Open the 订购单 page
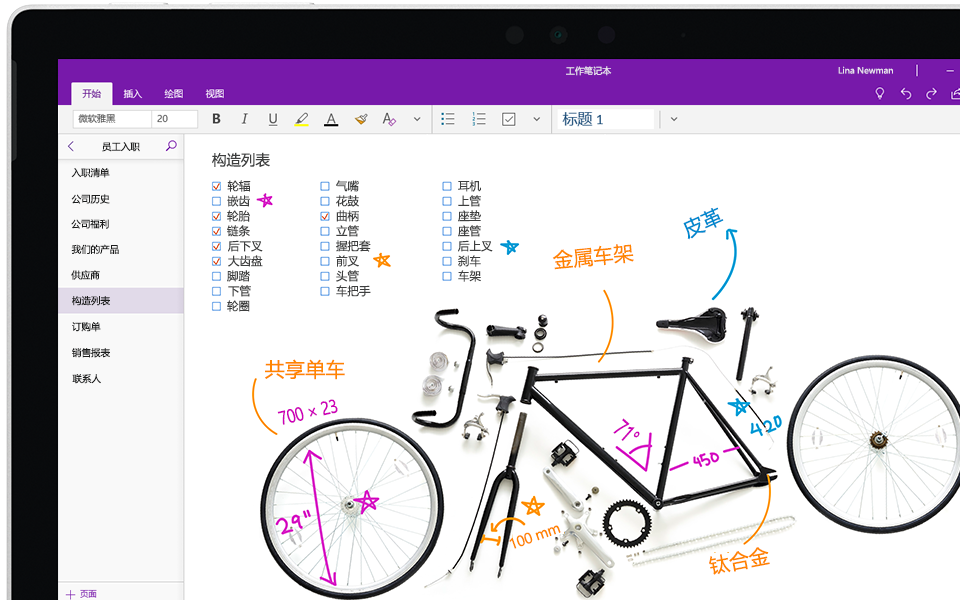Viewport: 960px width, 600px height. pos(121,326)
